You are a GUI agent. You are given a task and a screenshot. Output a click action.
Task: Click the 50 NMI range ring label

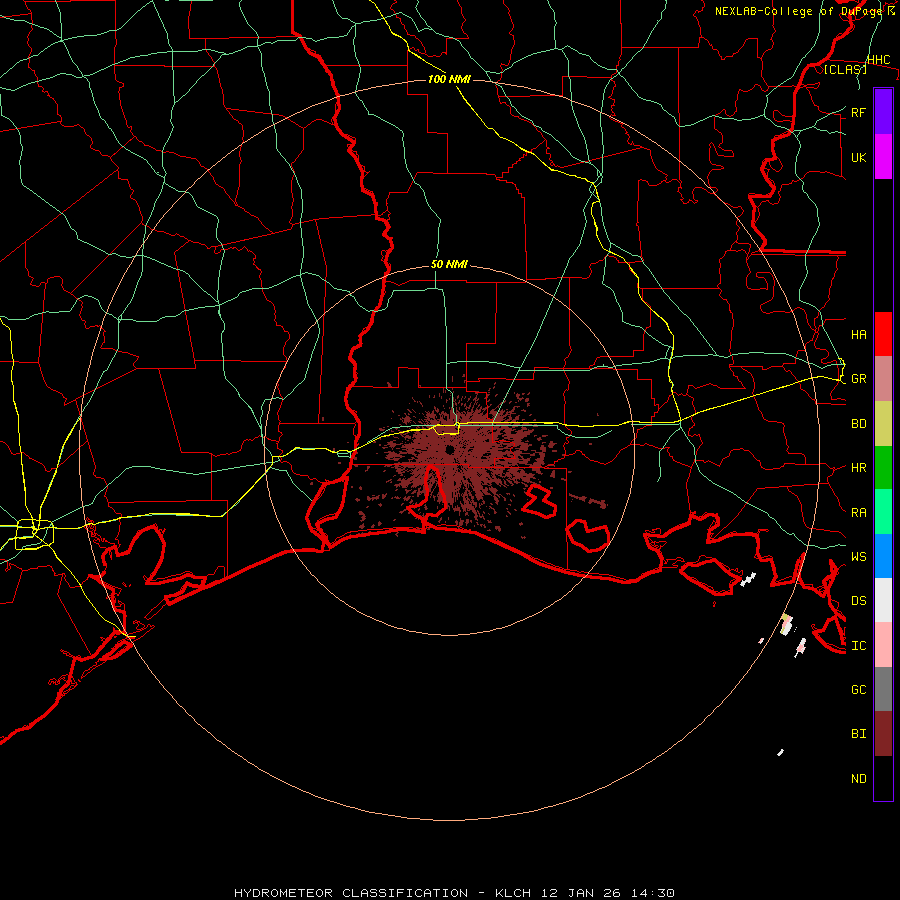coord(449,264)
